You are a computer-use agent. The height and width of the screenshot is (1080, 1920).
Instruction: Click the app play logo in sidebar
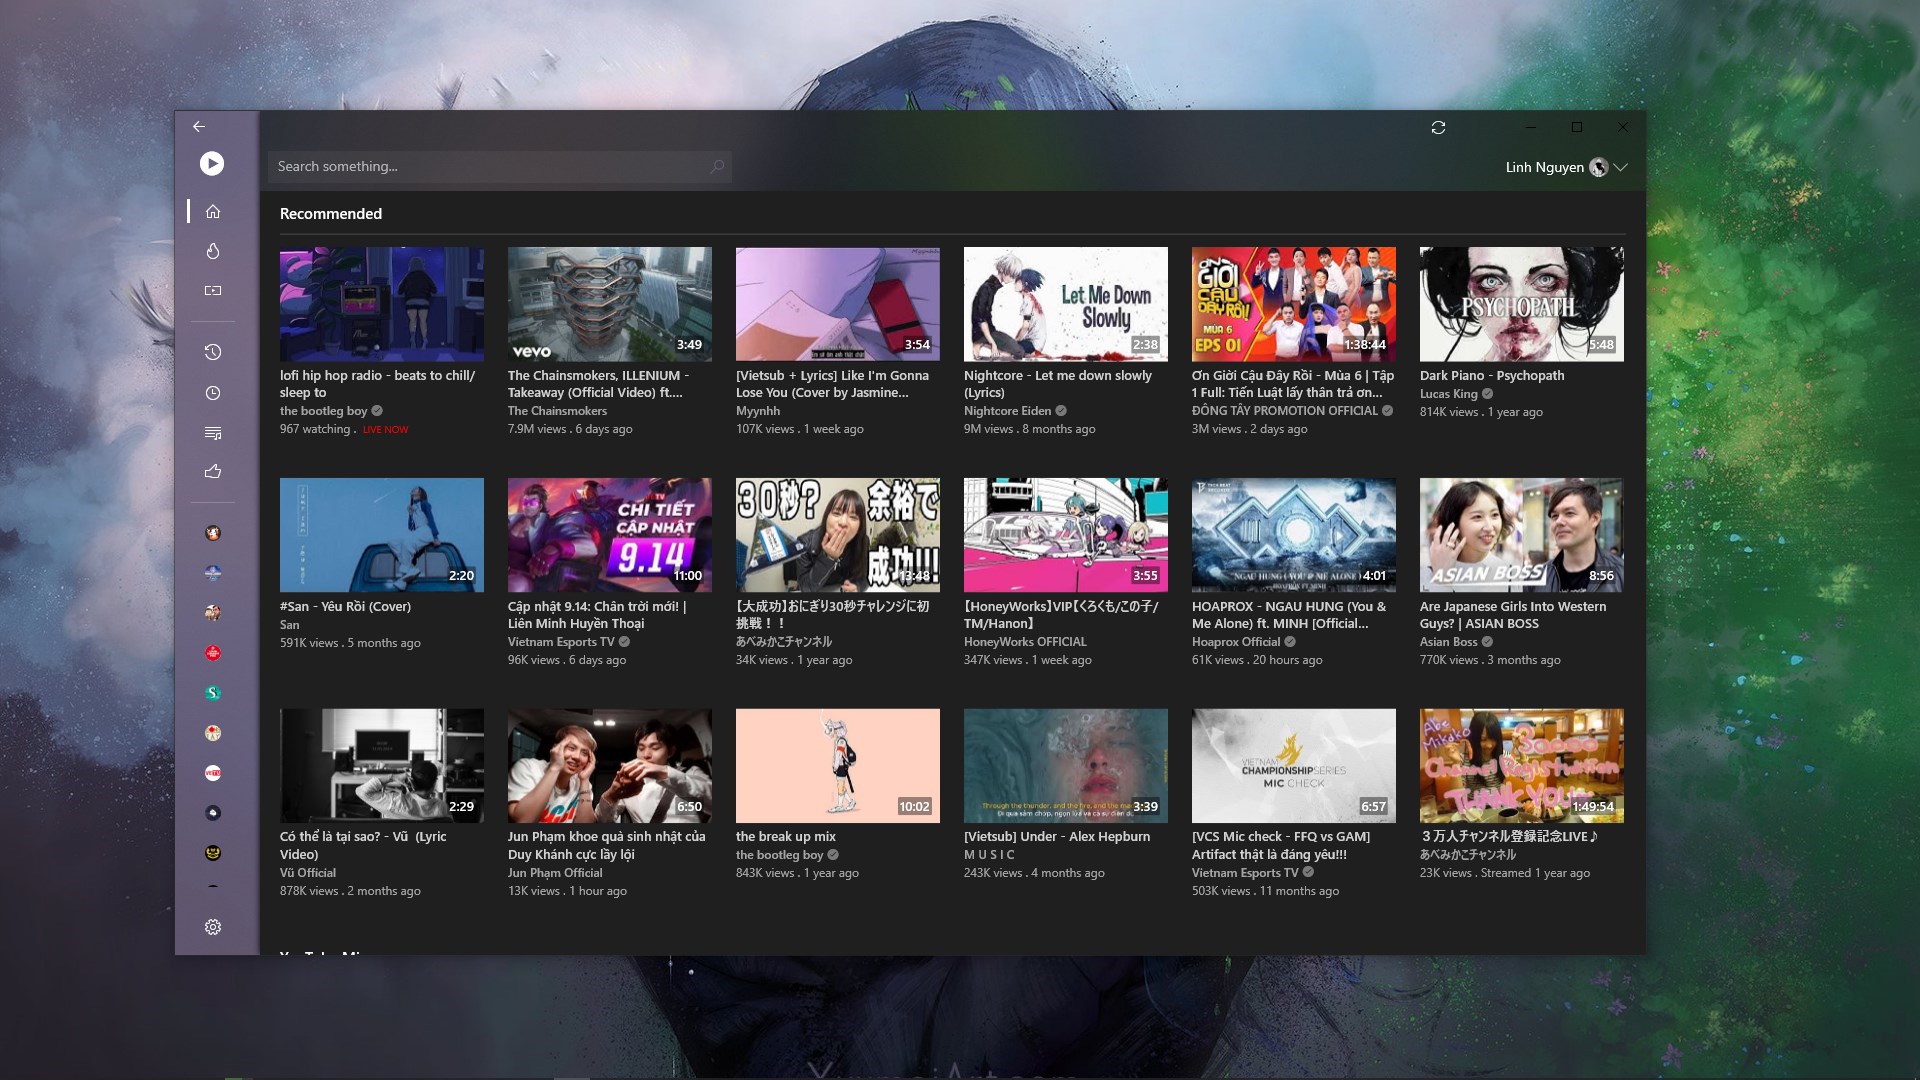tap(212, 163)
